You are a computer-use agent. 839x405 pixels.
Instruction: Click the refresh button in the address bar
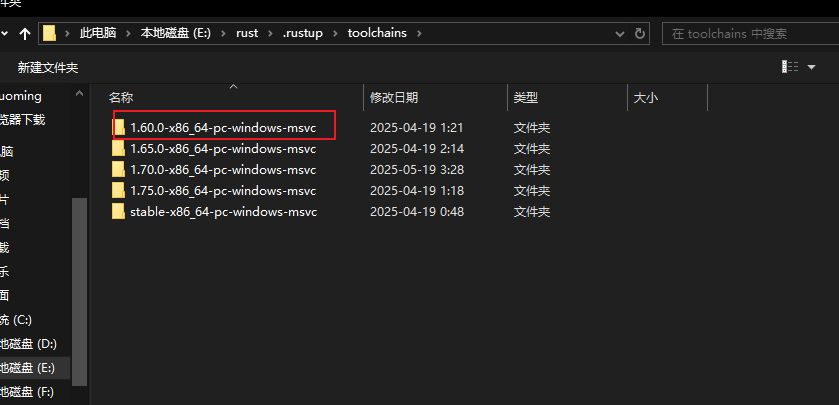639,34
